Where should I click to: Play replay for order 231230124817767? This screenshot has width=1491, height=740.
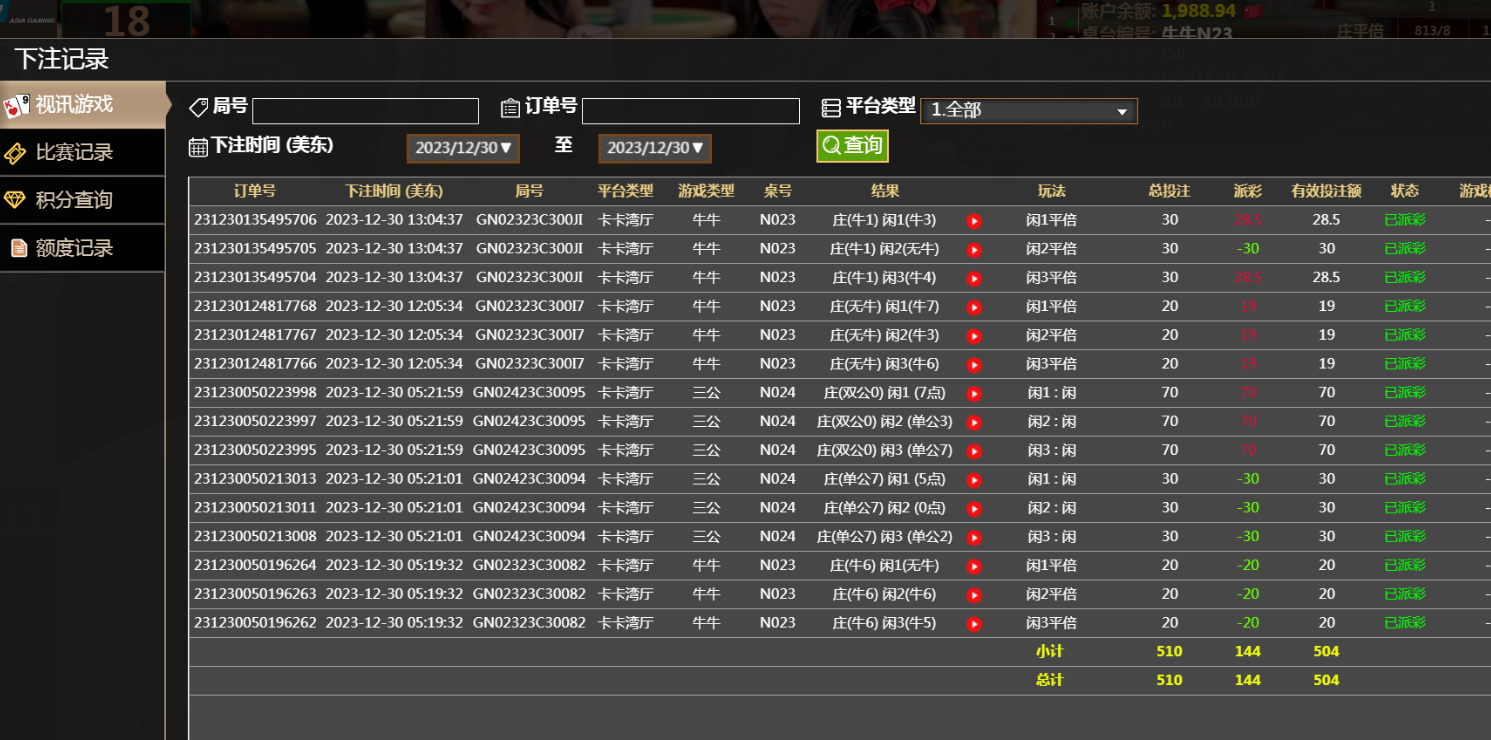(974, 336)
